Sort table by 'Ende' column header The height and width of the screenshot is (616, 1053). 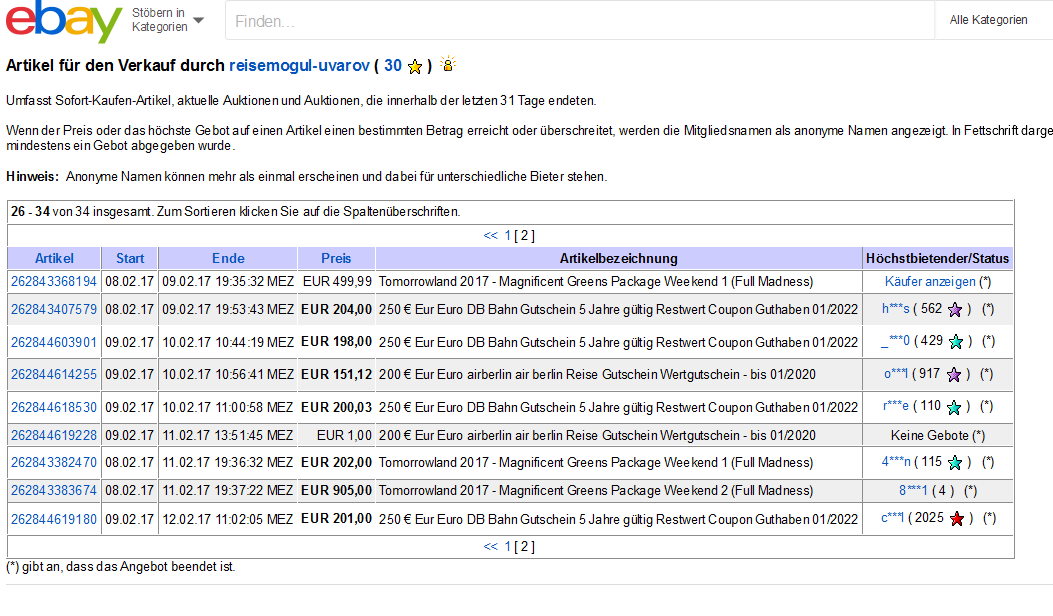pos(228,258)
